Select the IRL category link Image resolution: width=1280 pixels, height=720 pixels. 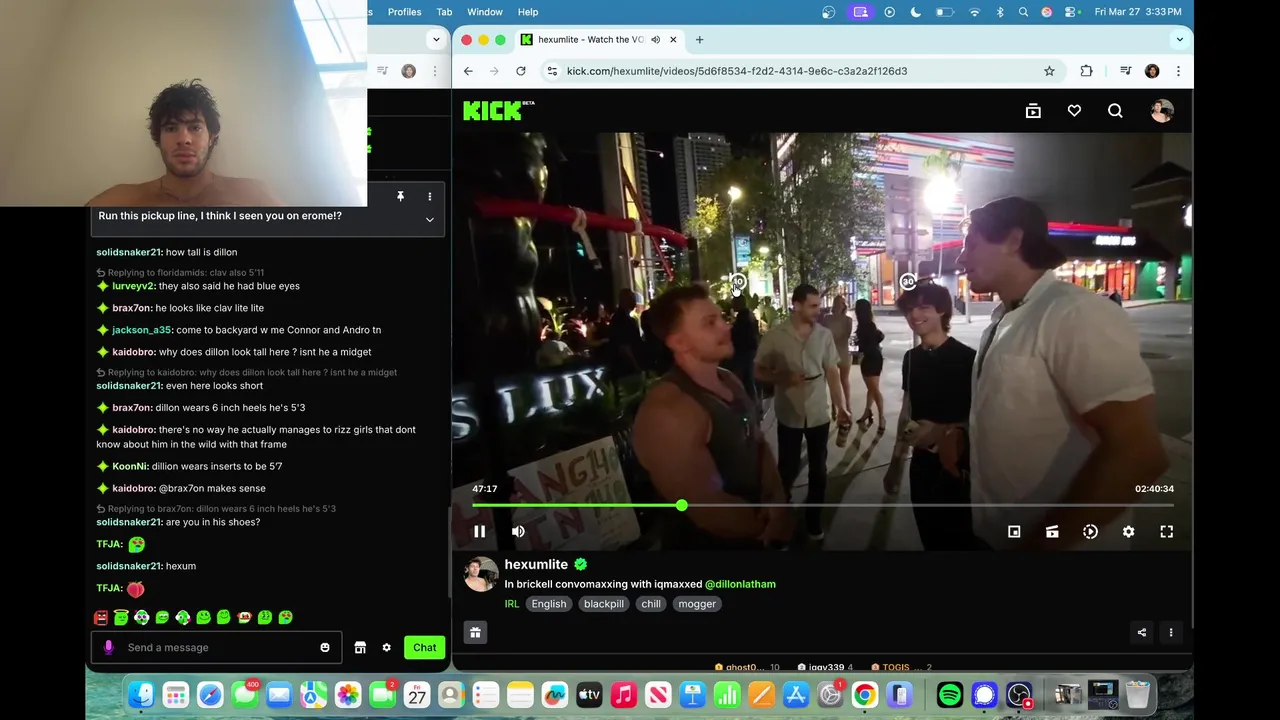(x=512, y=604)
